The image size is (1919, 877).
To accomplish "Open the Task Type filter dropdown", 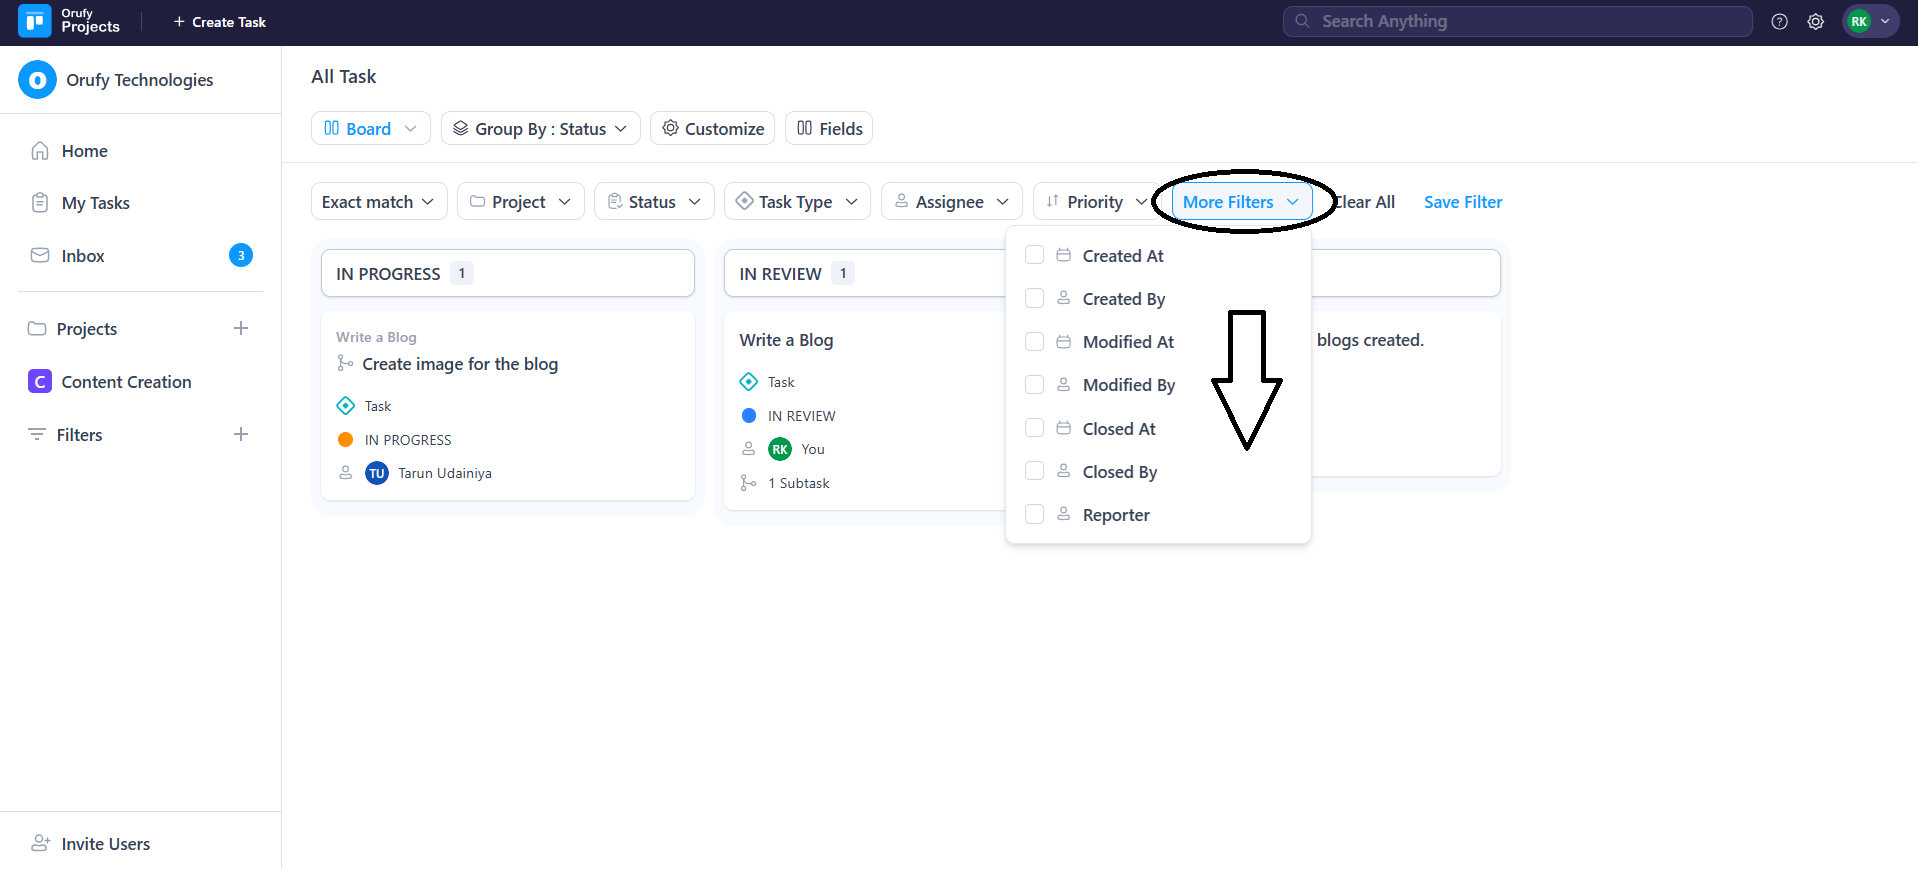I will click(797, 202).
